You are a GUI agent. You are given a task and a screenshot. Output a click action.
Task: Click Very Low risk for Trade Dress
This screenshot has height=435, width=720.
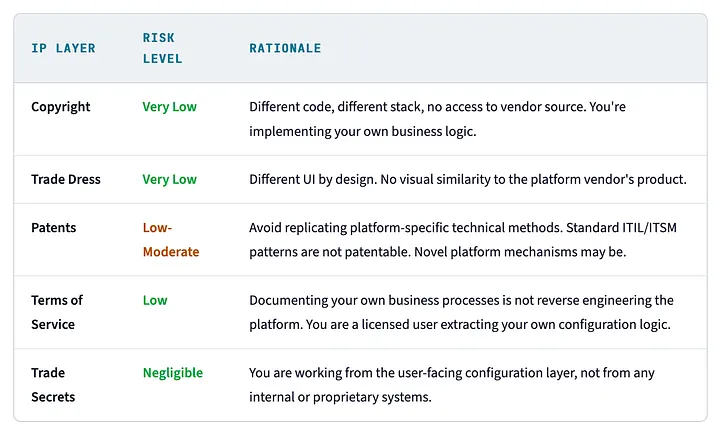pos(169,180)
